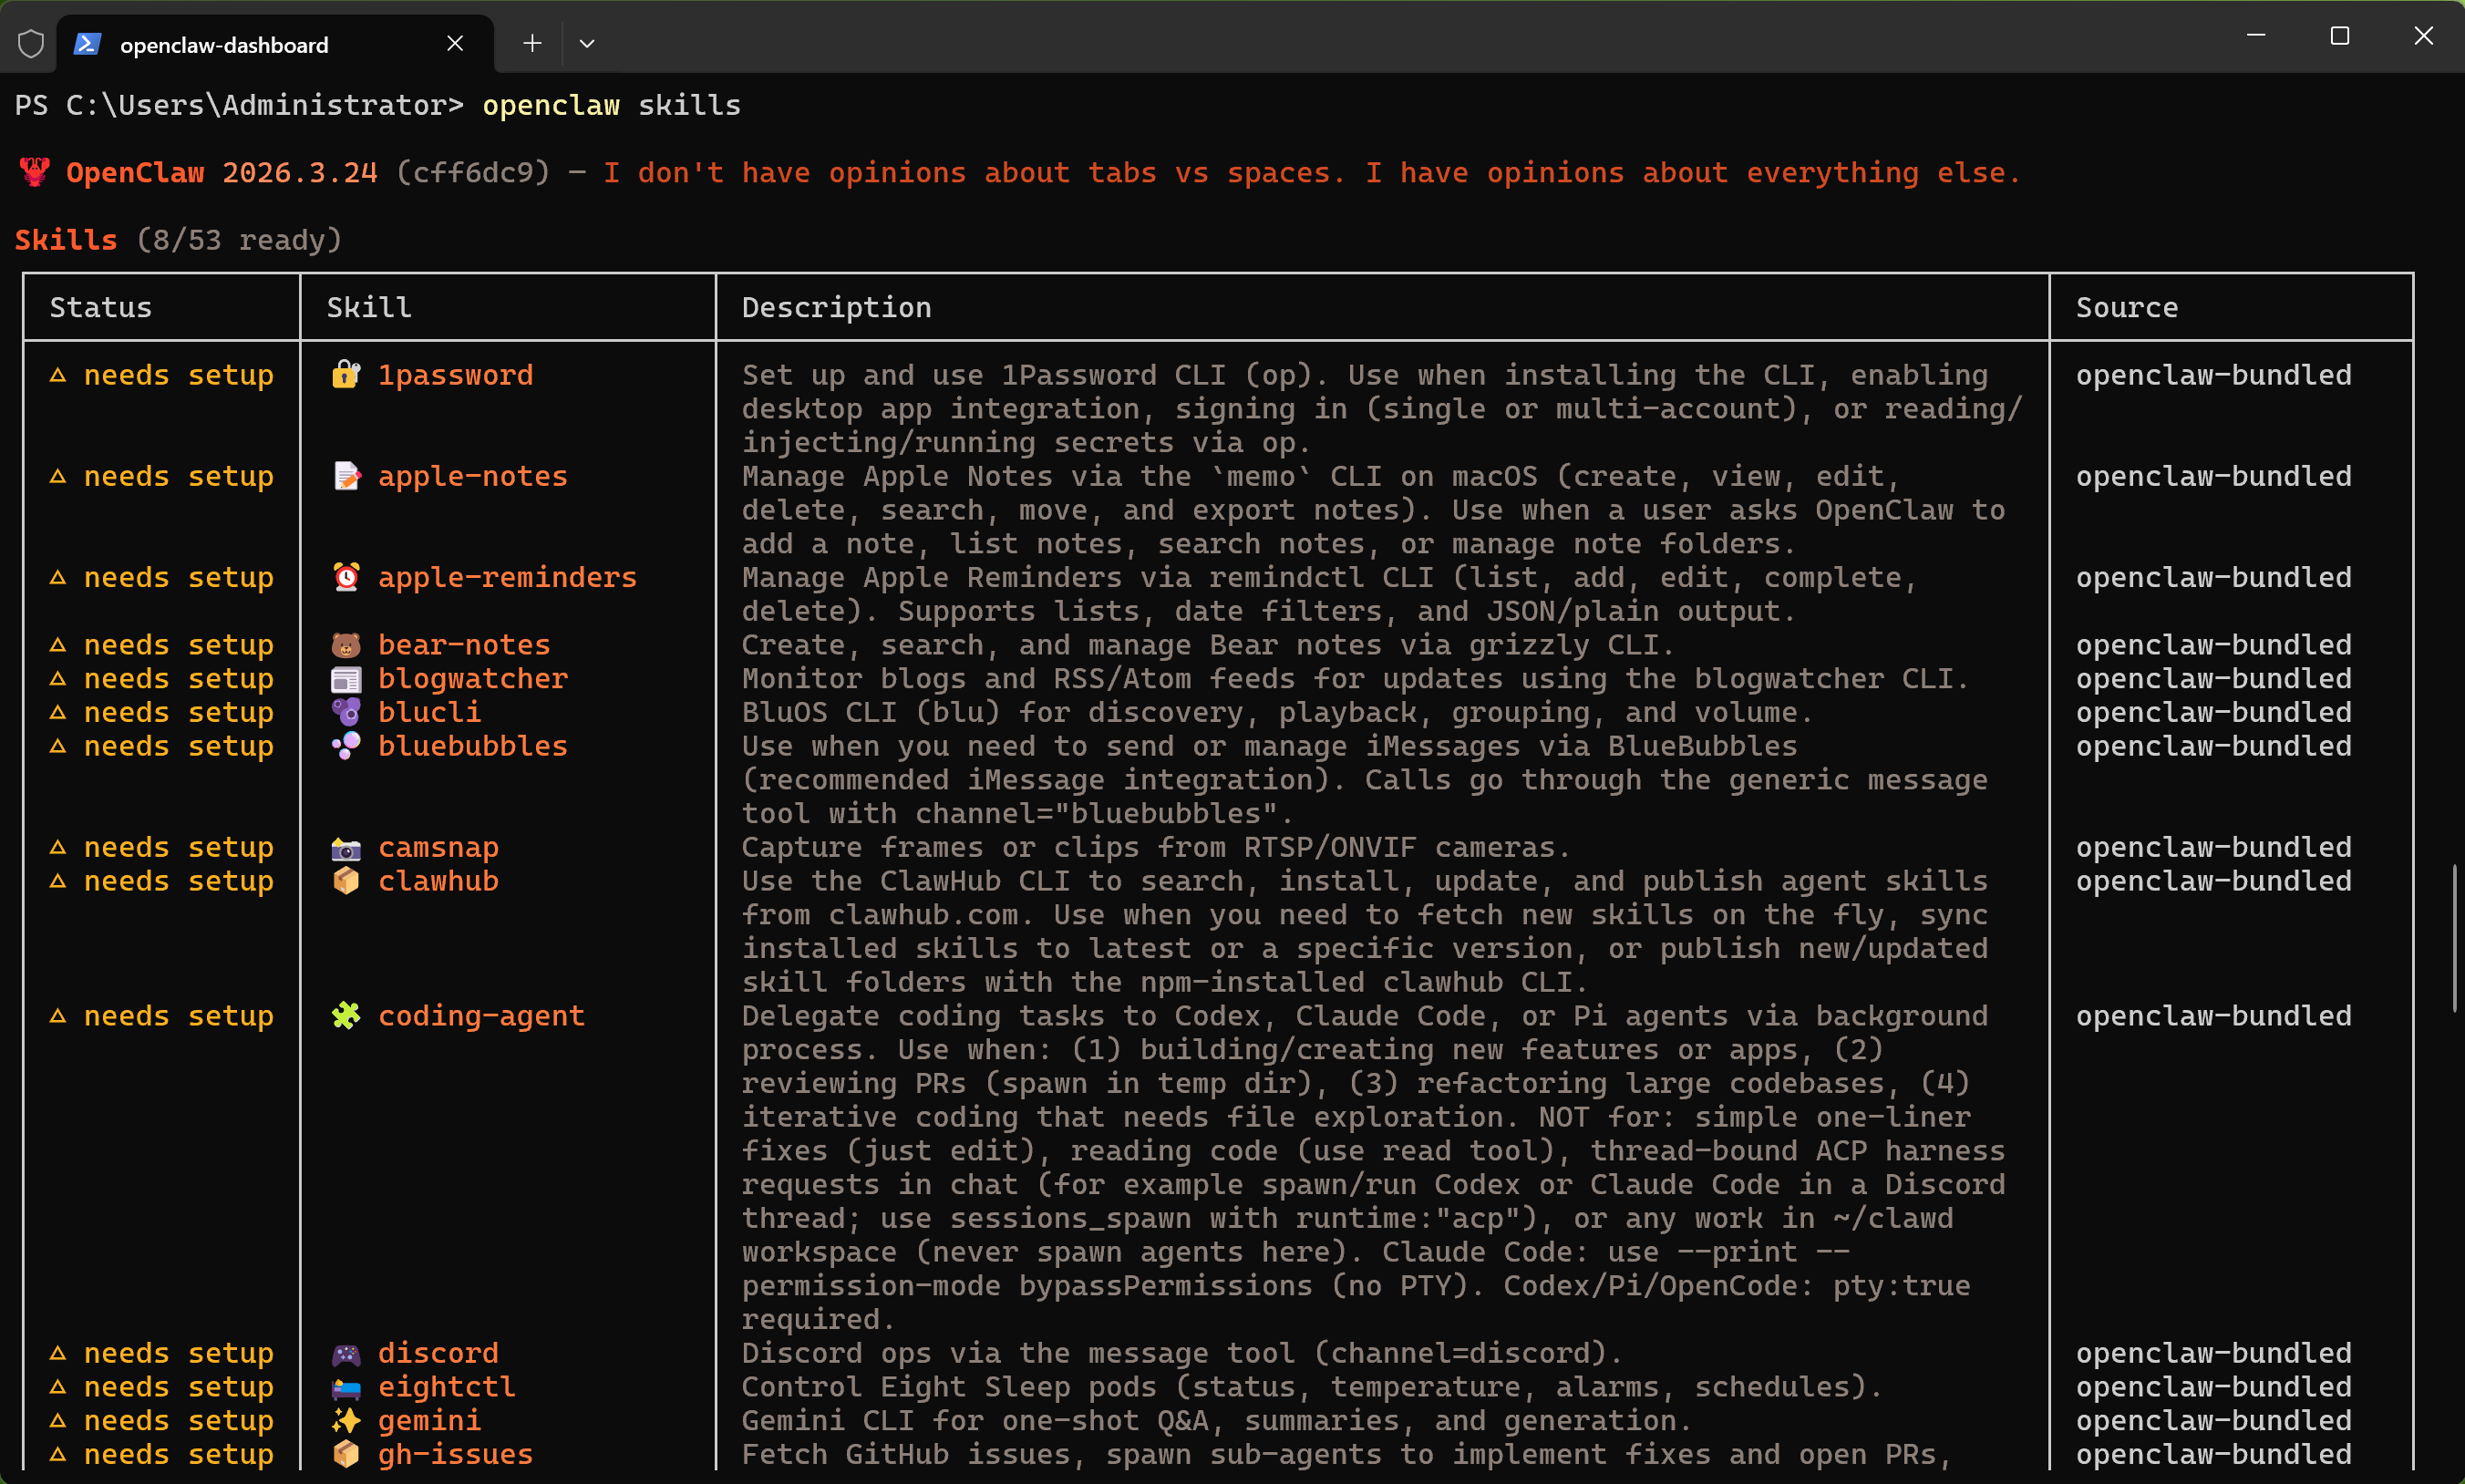Viewport: 2465px width, 1484px height.
Task: Click the coding-agent green puzzle icon
Action: pyautogui.click(x=346, y=1016)
